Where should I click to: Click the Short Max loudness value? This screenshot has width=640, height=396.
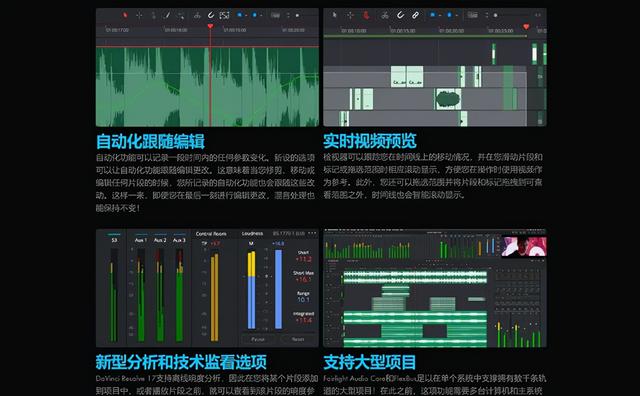click(x=303, y=280)
